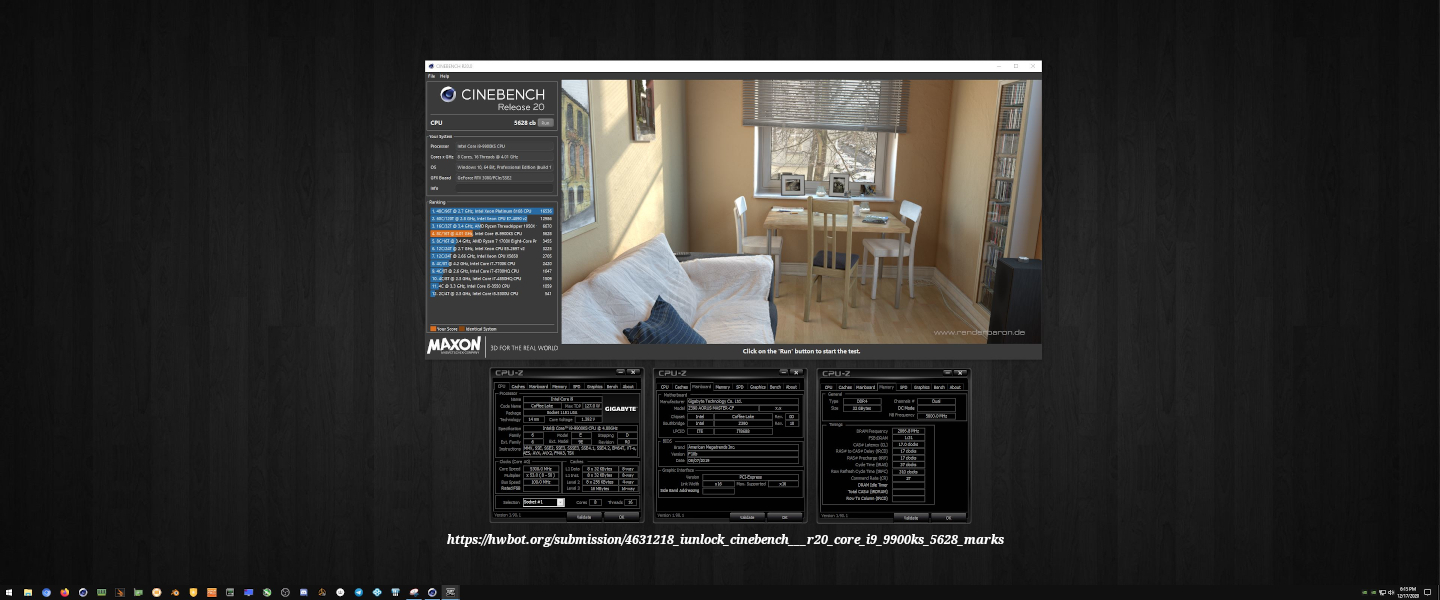Open CPU tab in right CPU-Z window

[828, 387]
